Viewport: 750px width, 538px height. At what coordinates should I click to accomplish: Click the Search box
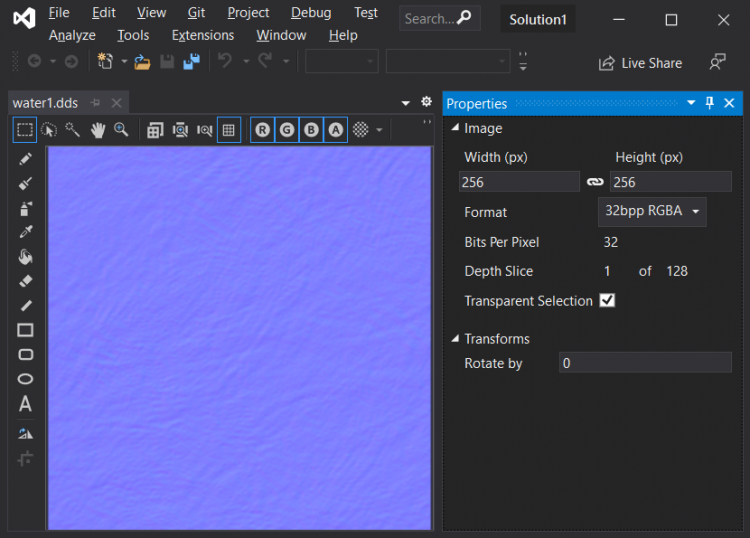tap(440, 19)
